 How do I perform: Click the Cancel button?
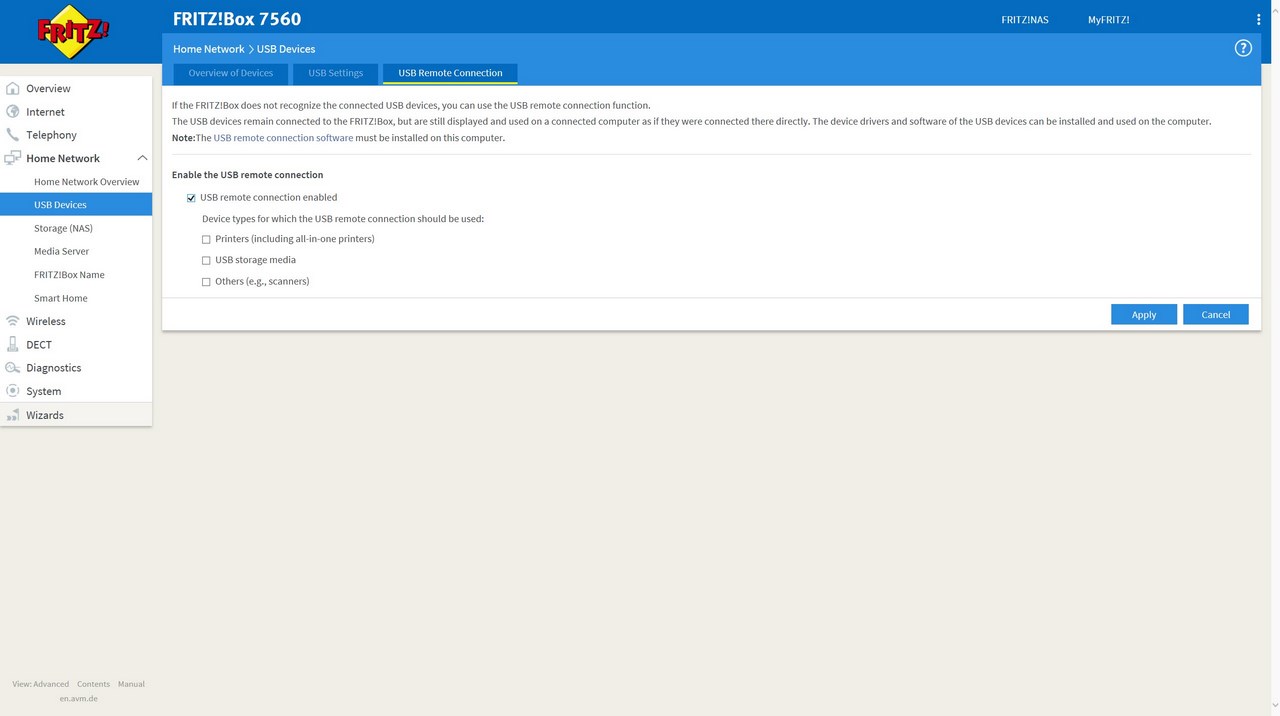pos(1216,314)
